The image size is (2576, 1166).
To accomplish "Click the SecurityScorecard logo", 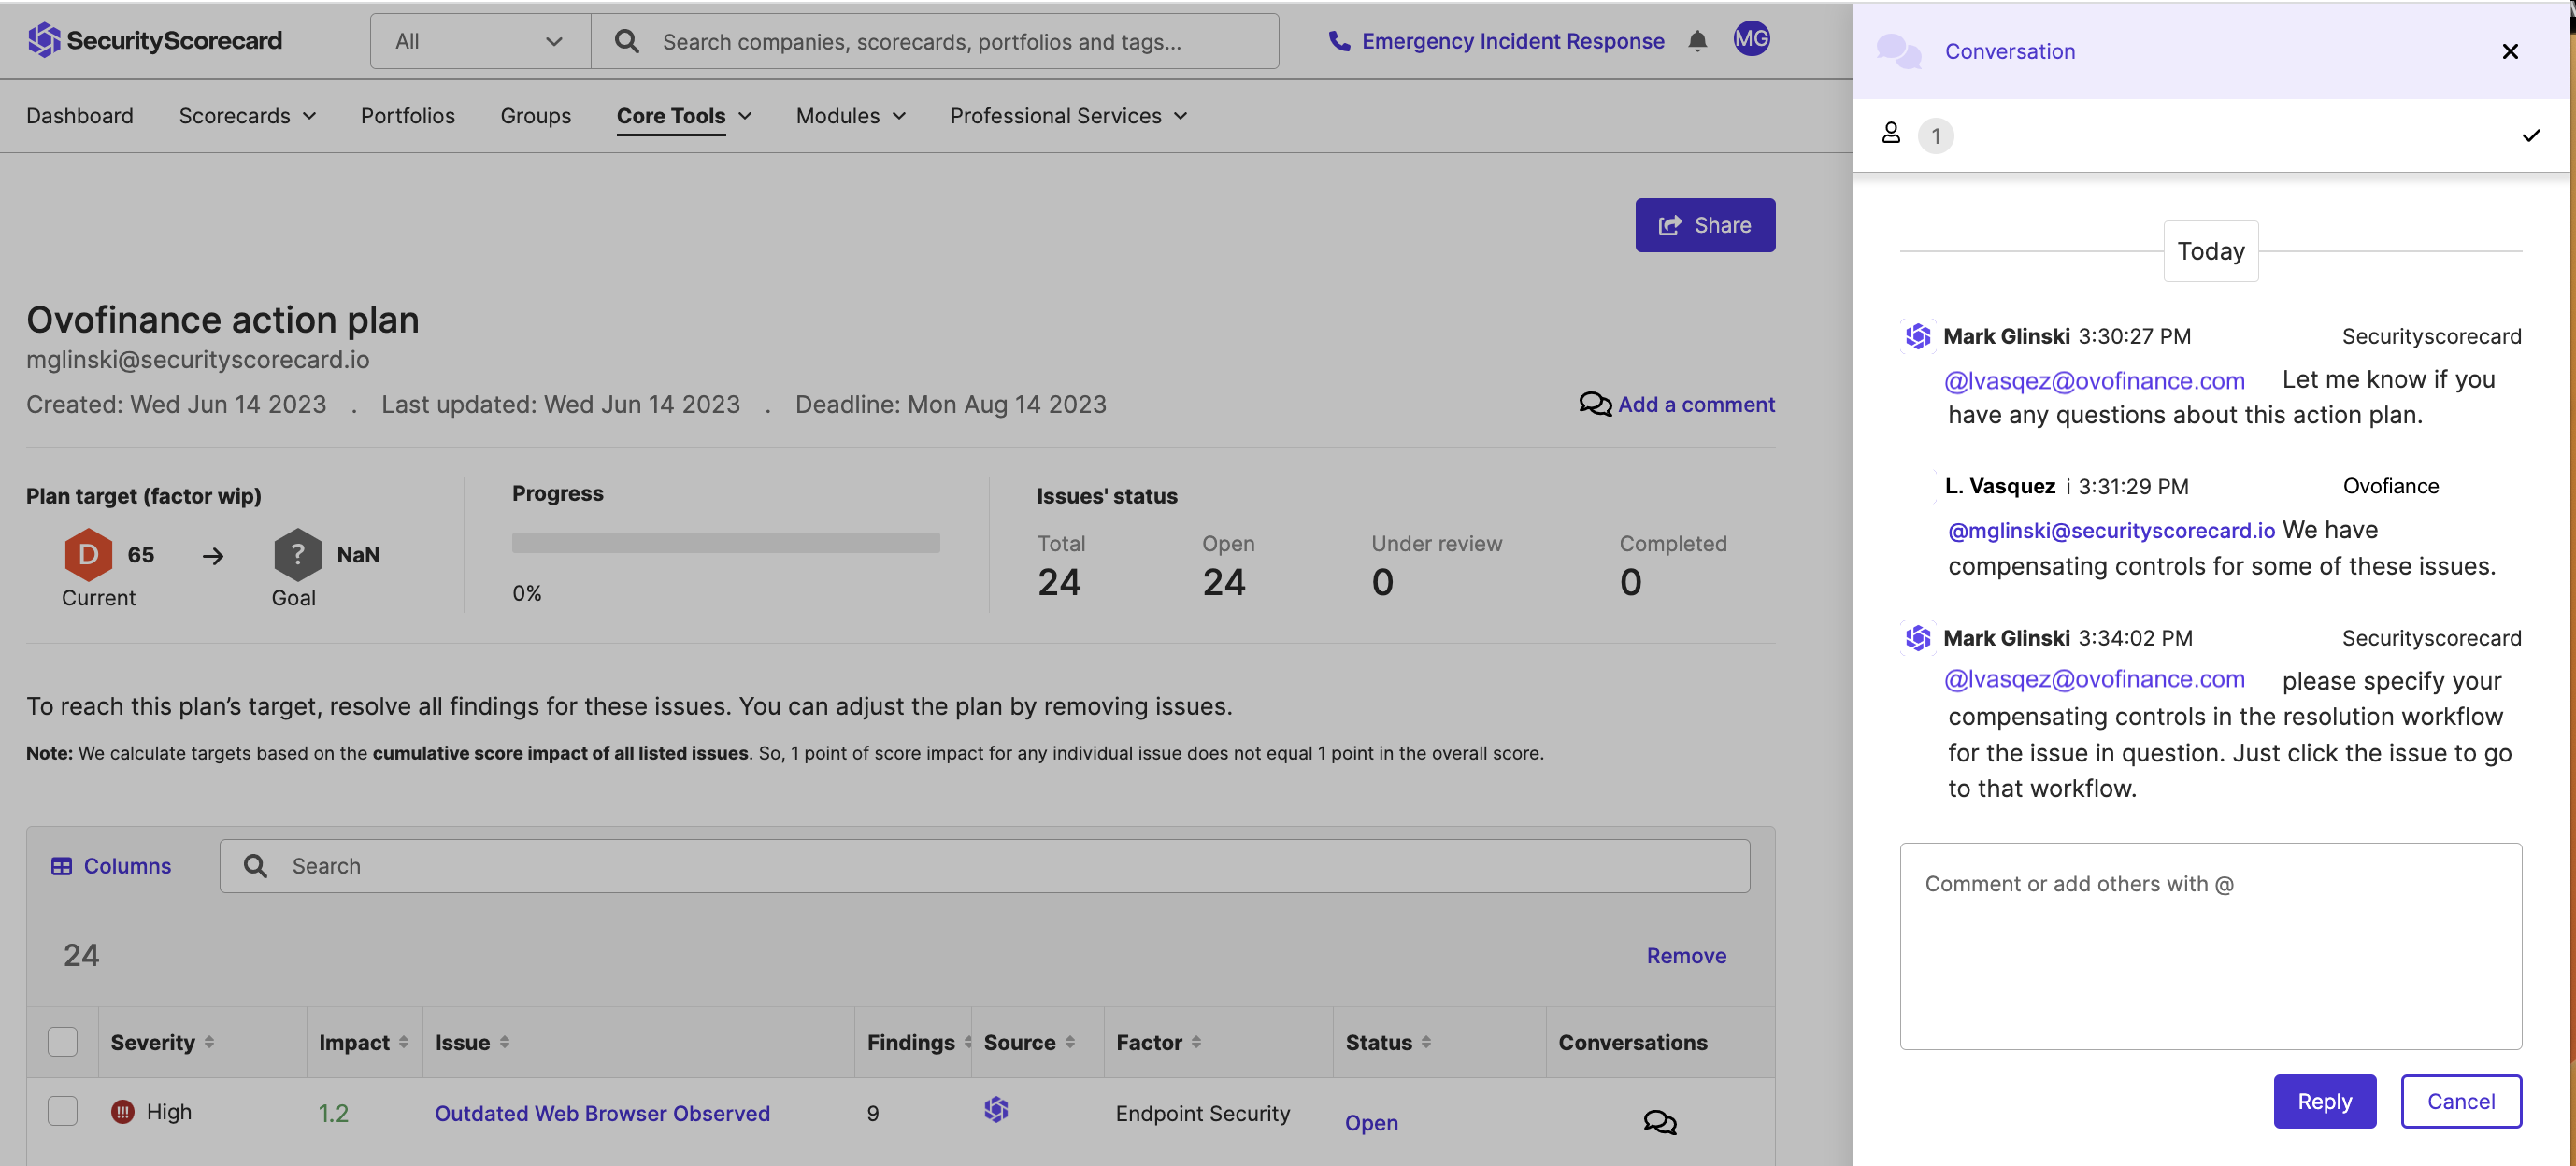I will pyautogui.click(x=154, y=40).
